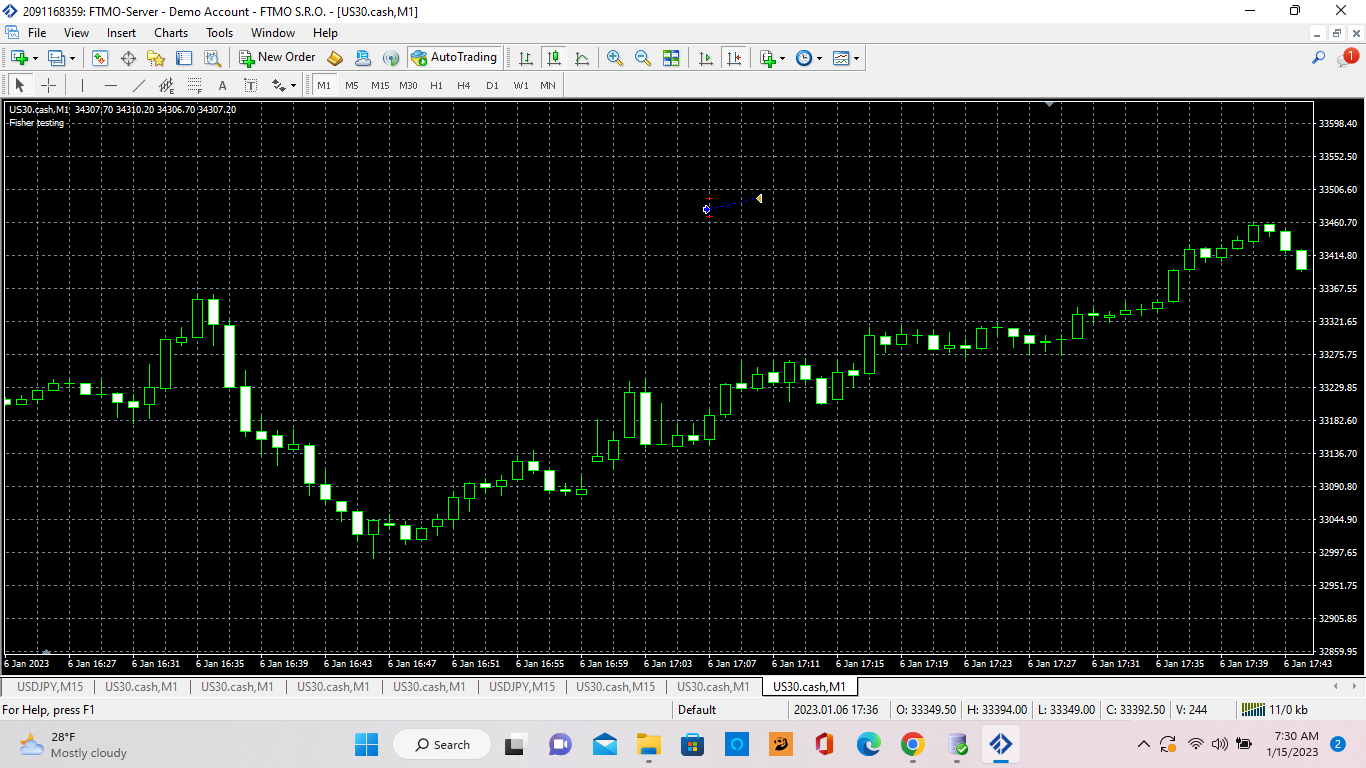Open the Navigator star-folder icon

(156, 58)
